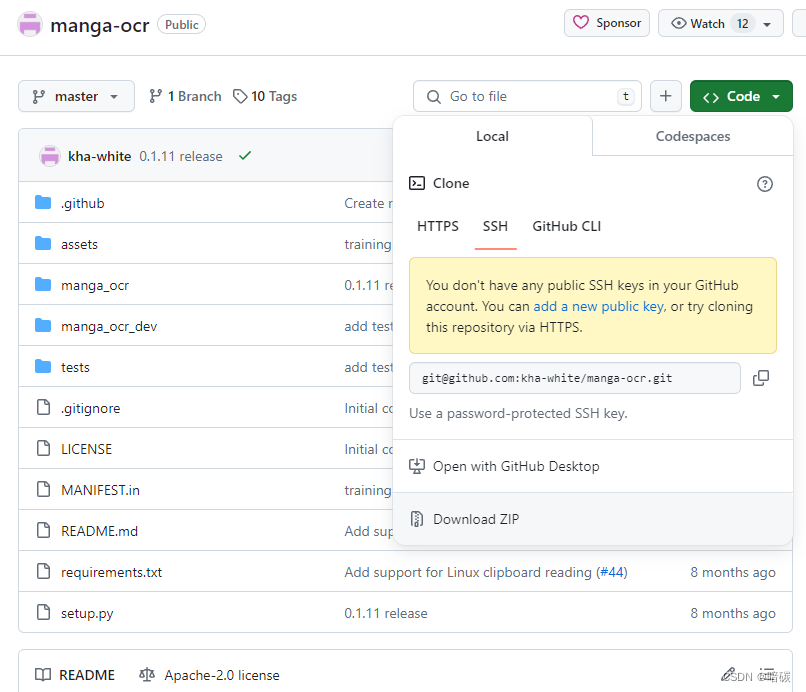This screenshot has height=692, width=806.
Task: Open the manga_ocr_dev folder
Action: coord(109,326)
